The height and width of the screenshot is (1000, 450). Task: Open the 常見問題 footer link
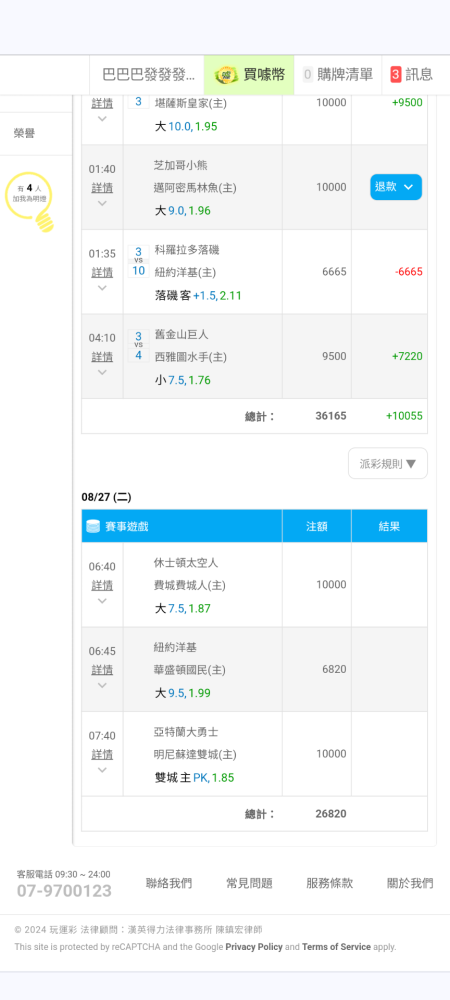click(249, 883)
